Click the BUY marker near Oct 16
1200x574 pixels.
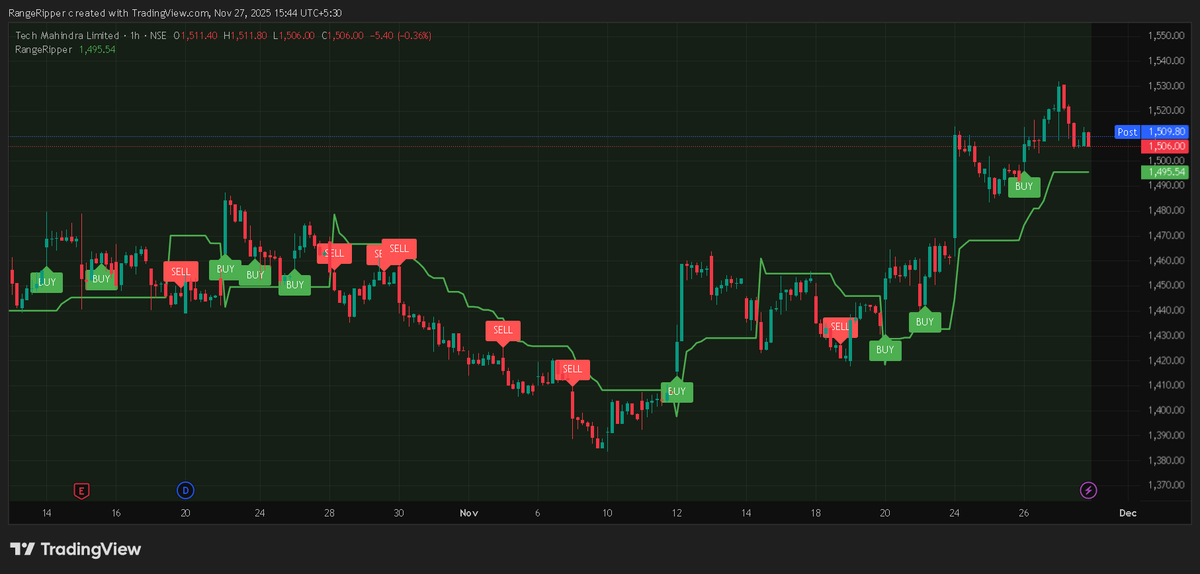click(101, 278)
